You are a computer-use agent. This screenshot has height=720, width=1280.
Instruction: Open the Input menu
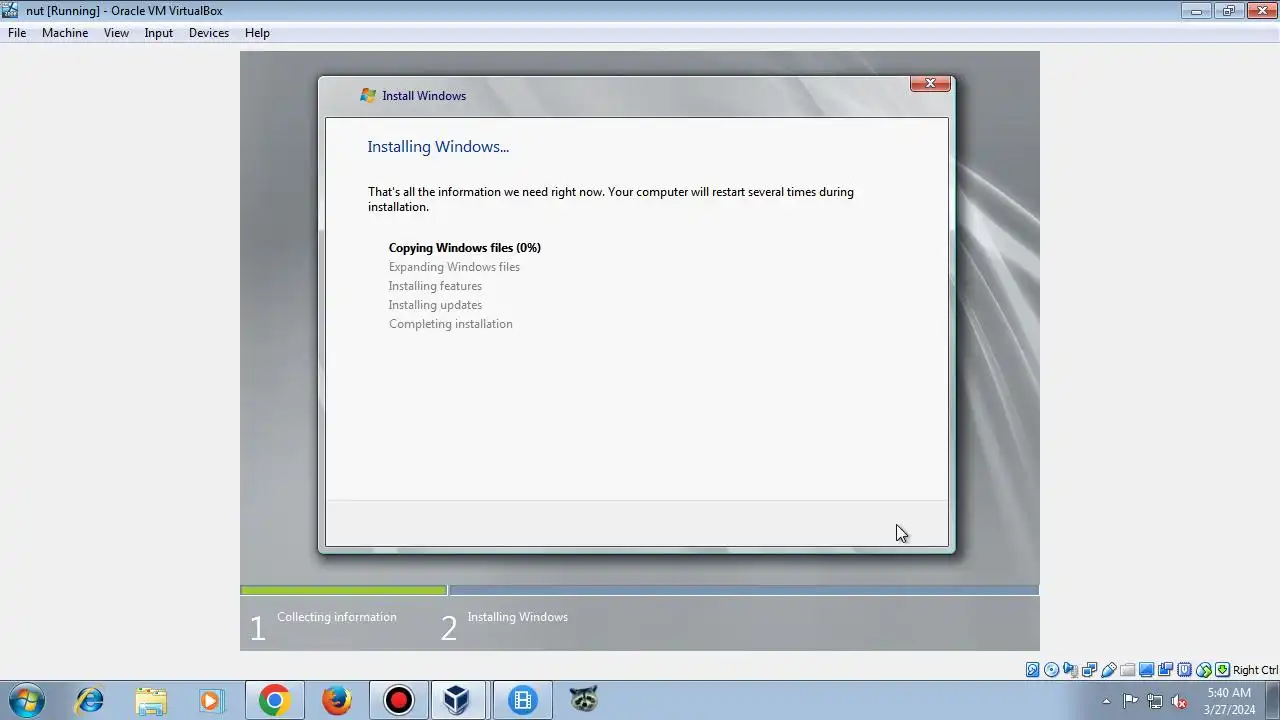click(x=158, y=33)
